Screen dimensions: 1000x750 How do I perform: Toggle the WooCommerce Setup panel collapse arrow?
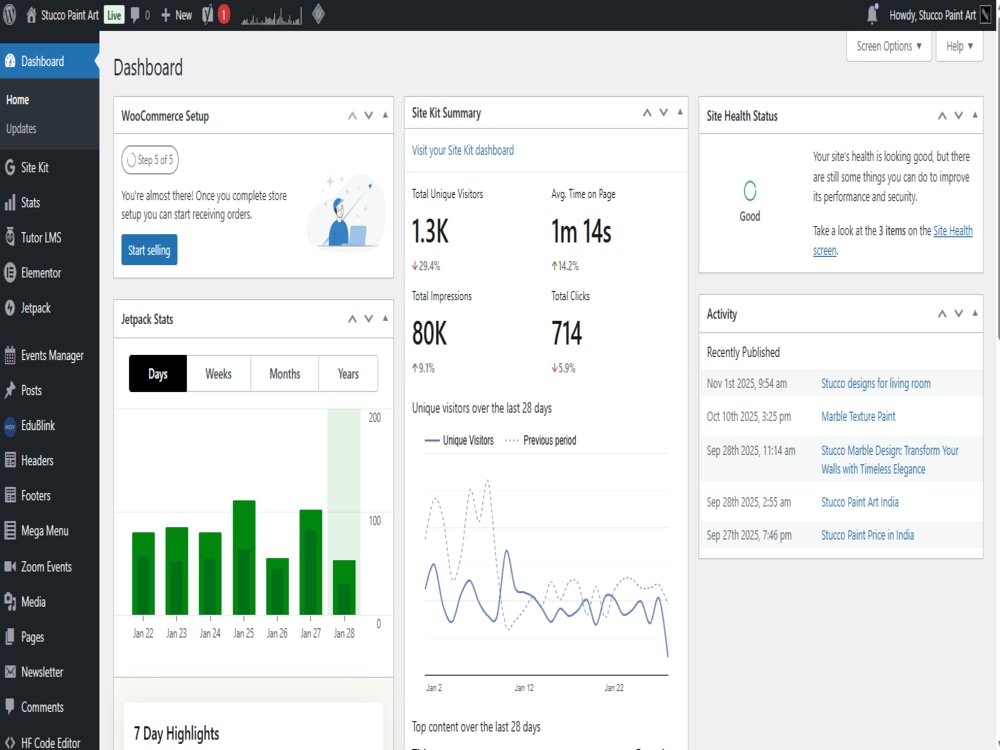pyautogui.click(x=385, y=115)
